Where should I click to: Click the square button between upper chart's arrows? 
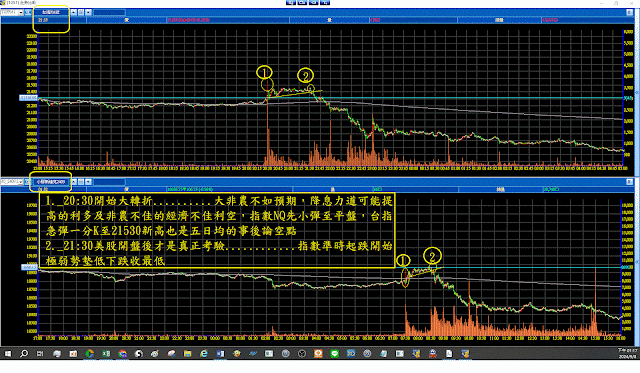point(81,12)
